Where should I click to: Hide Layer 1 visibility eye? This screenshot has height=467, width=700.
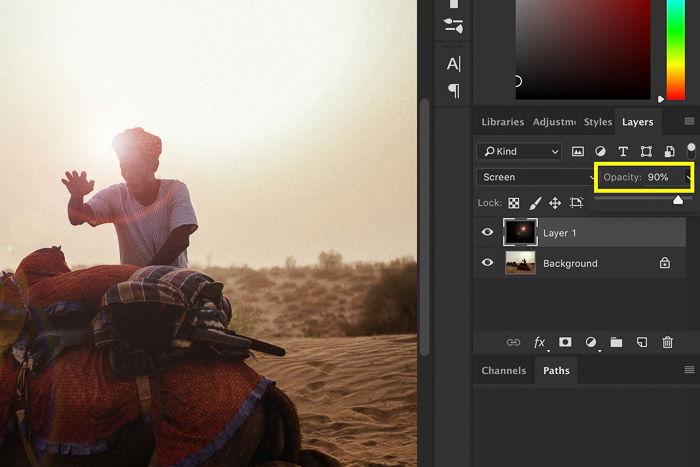(488, 232)
